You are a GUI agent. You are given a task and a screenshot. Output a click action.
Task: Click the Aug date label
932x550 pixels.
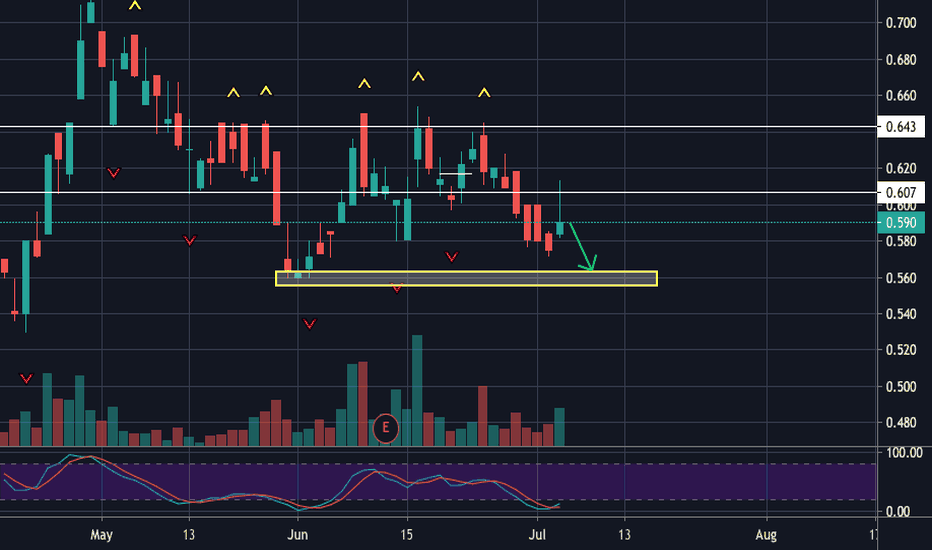click(766, 535)
